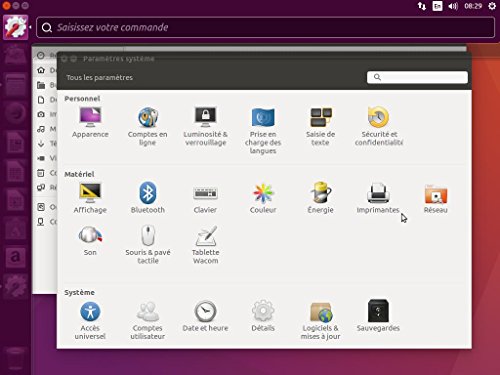Image resolution: width=500 pixels, height=375 pixels.
Task: Focus the settings search field
Action: 417,77
